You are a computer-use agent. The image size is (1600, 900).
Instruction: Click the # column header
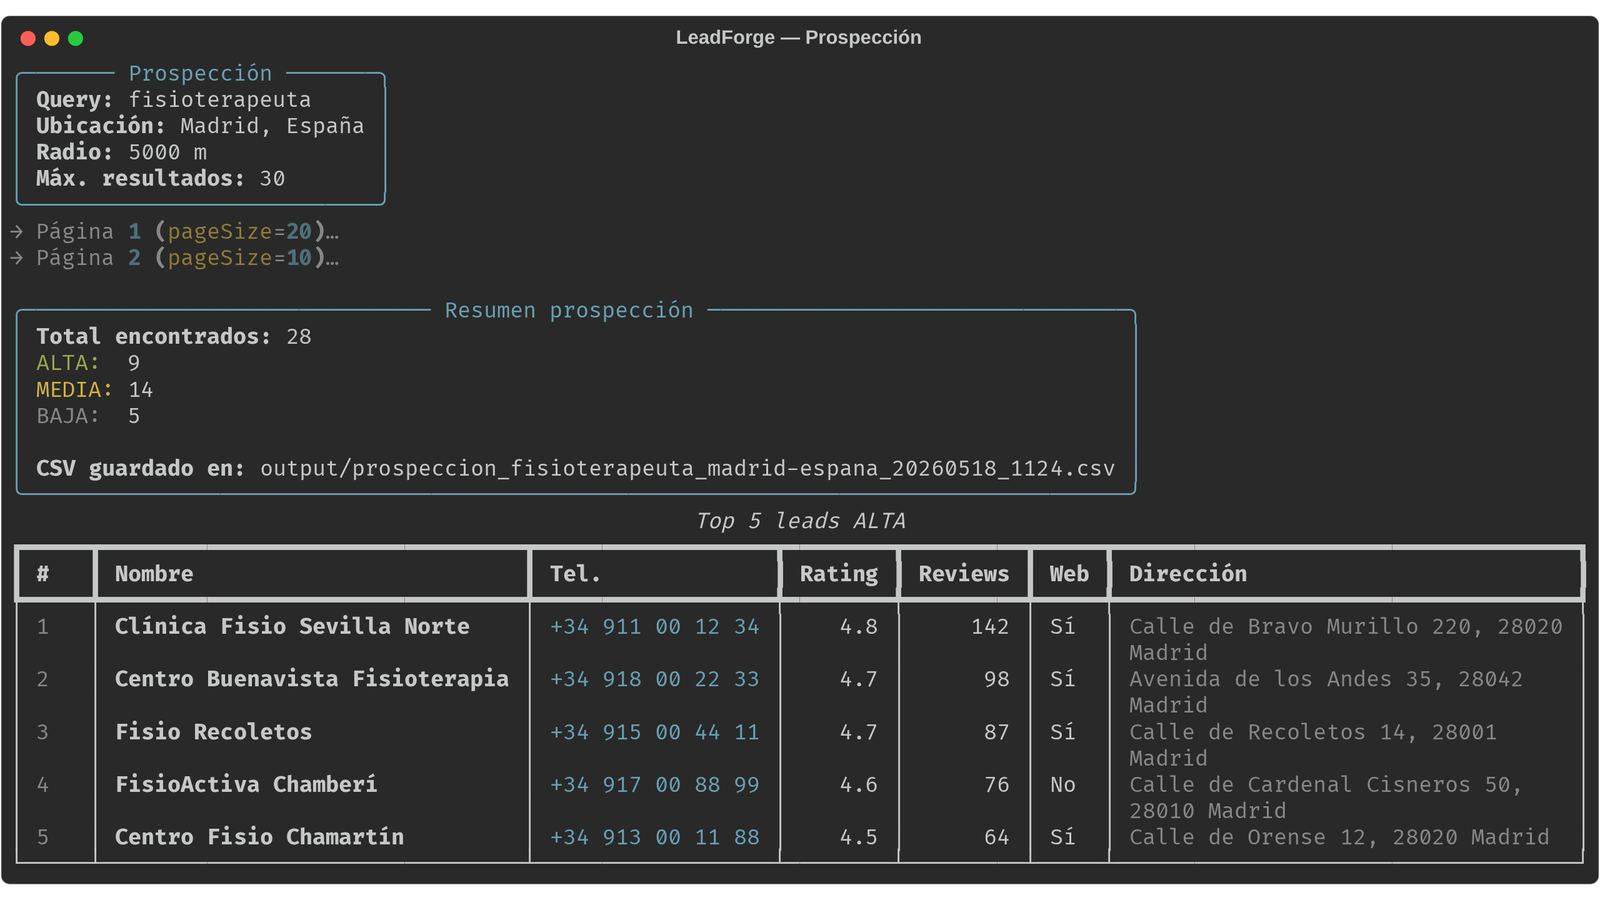click(43, 574)
